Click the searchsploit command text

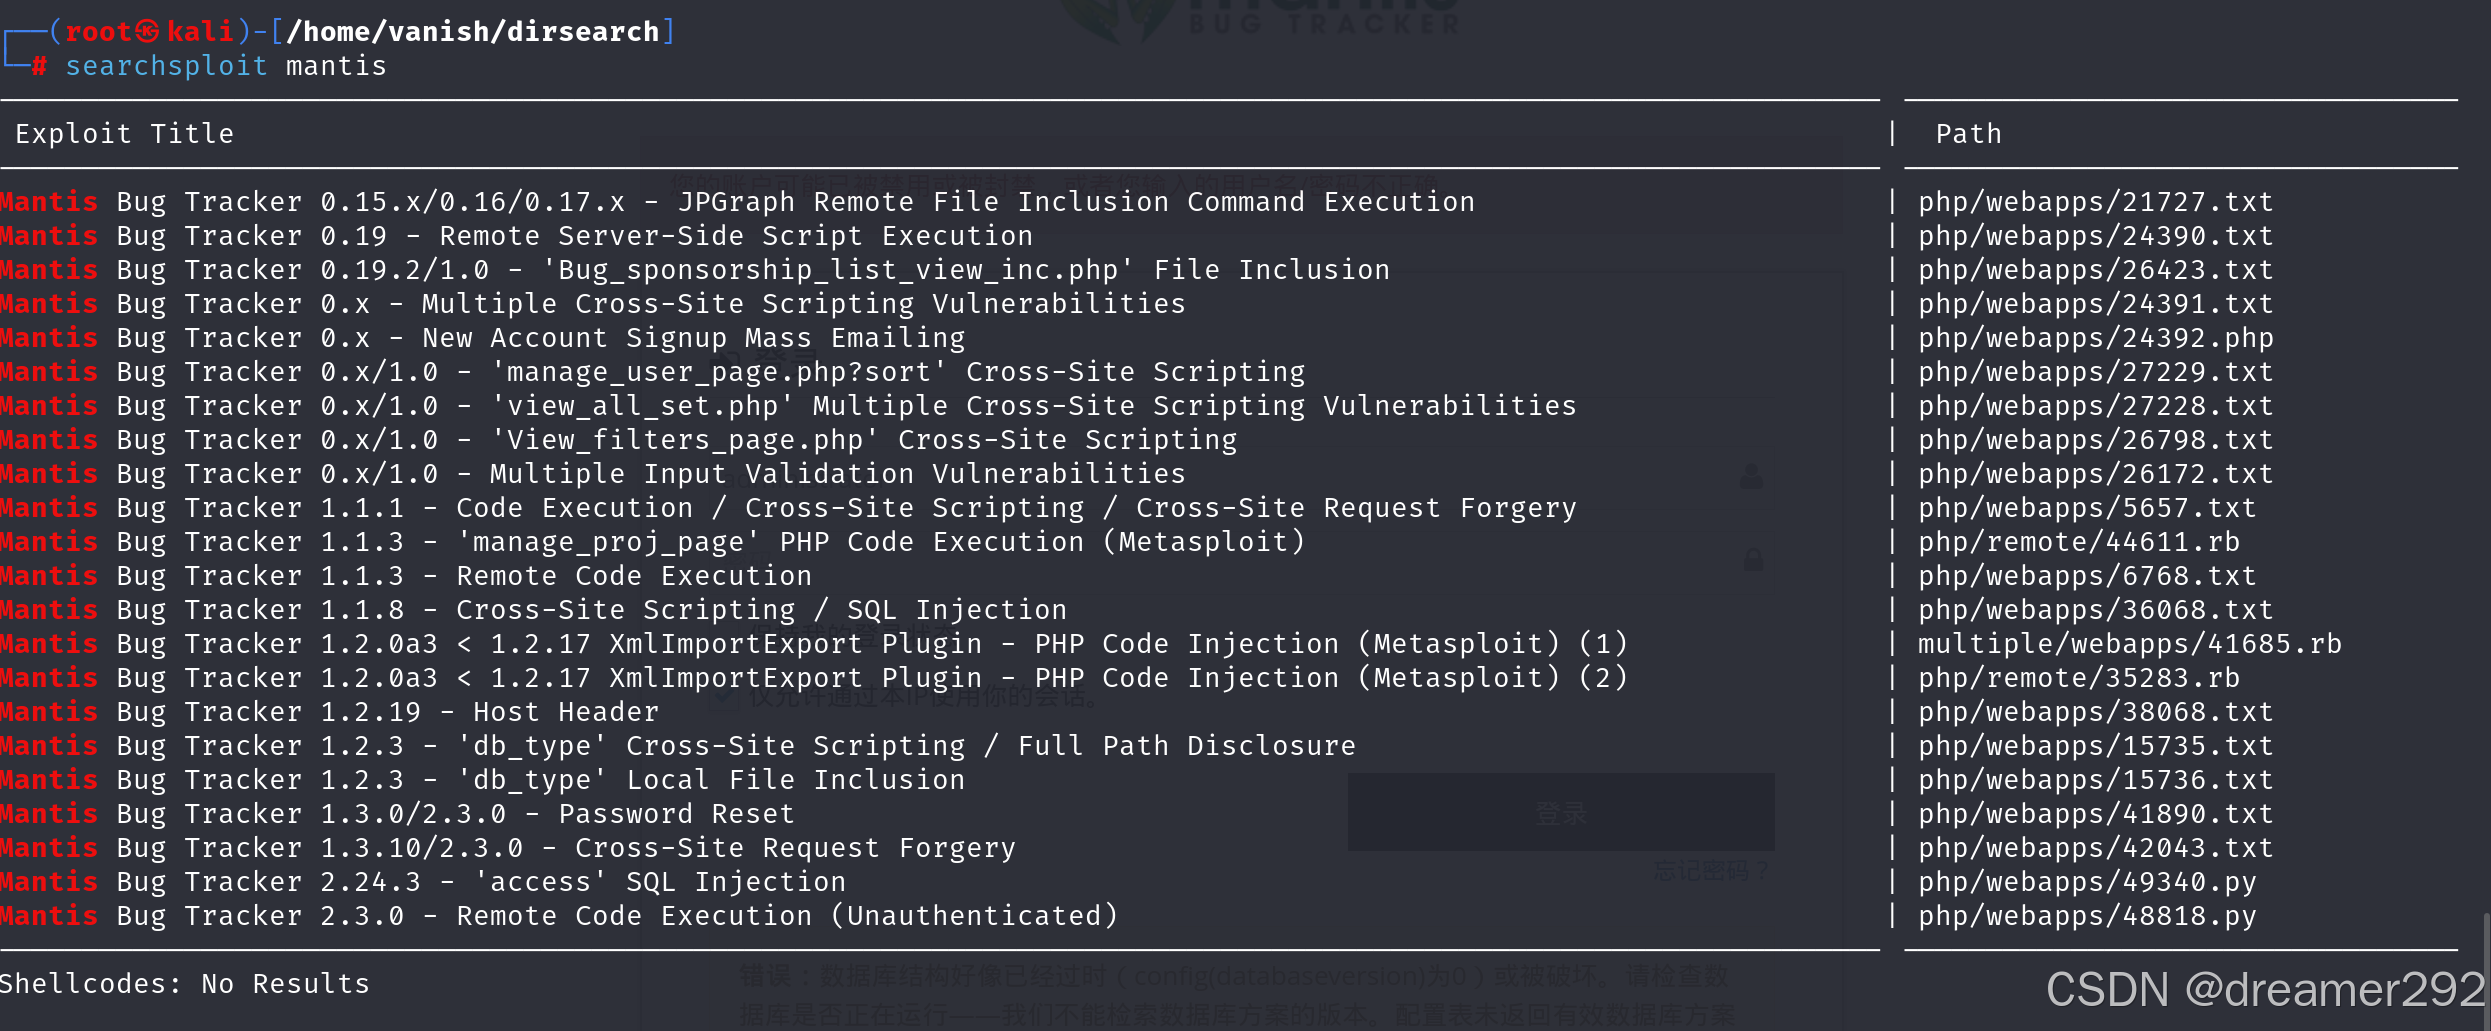click(166, 67)
